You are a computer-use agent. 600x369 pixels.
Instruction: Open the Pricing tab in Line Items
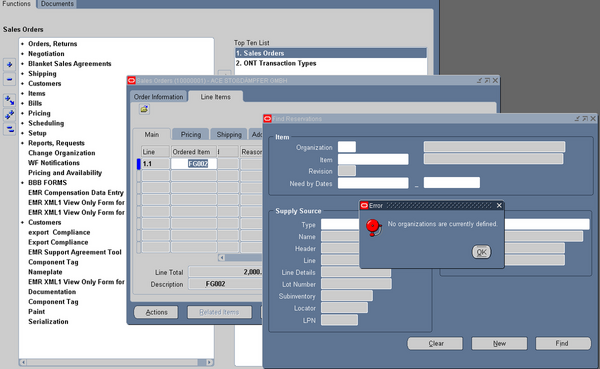tap(191, 134)
